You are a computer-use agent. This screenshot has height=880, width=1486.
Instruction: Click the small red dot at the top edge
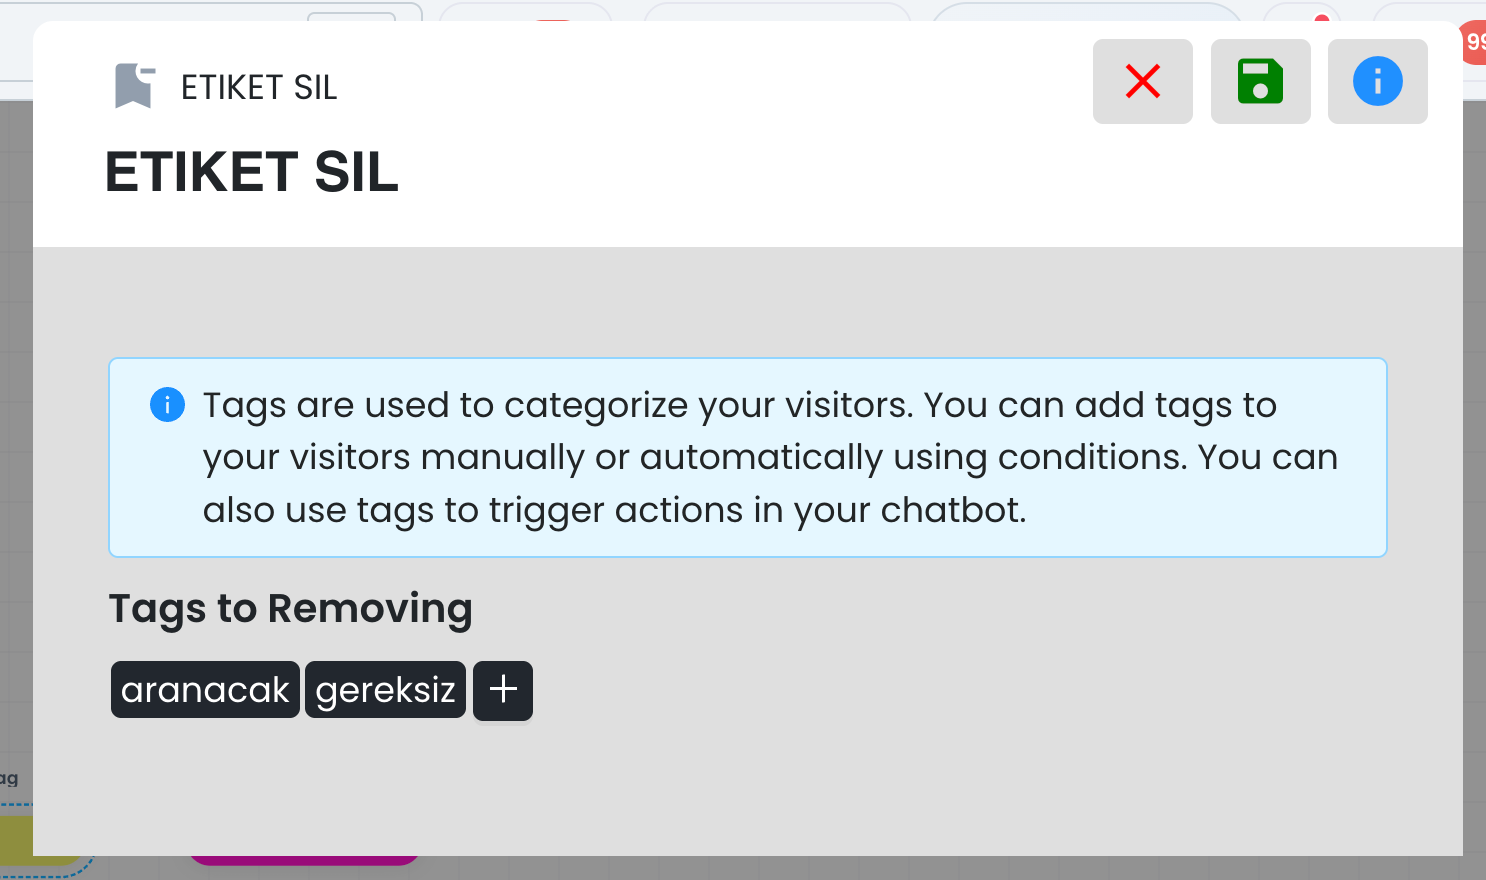1322,18
